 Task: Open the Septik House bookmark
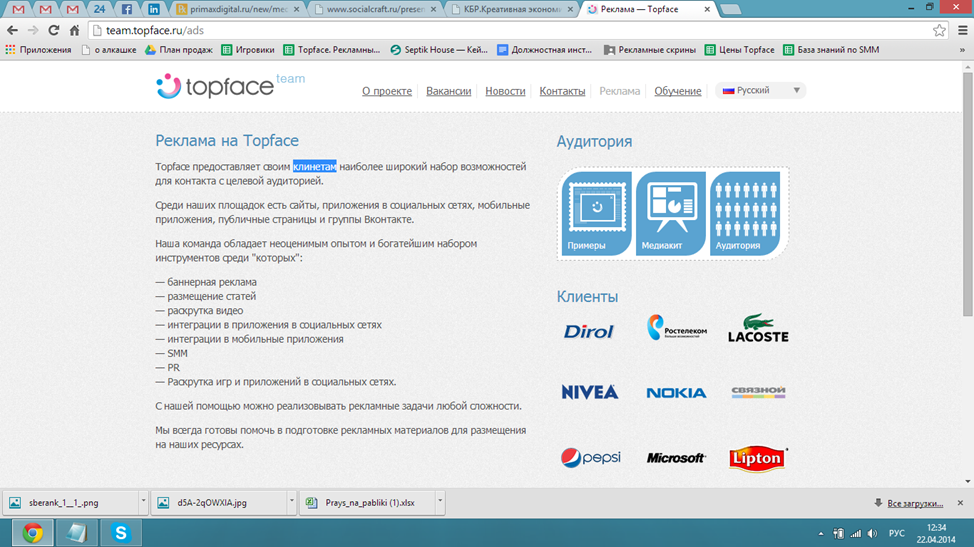[439, 50]
